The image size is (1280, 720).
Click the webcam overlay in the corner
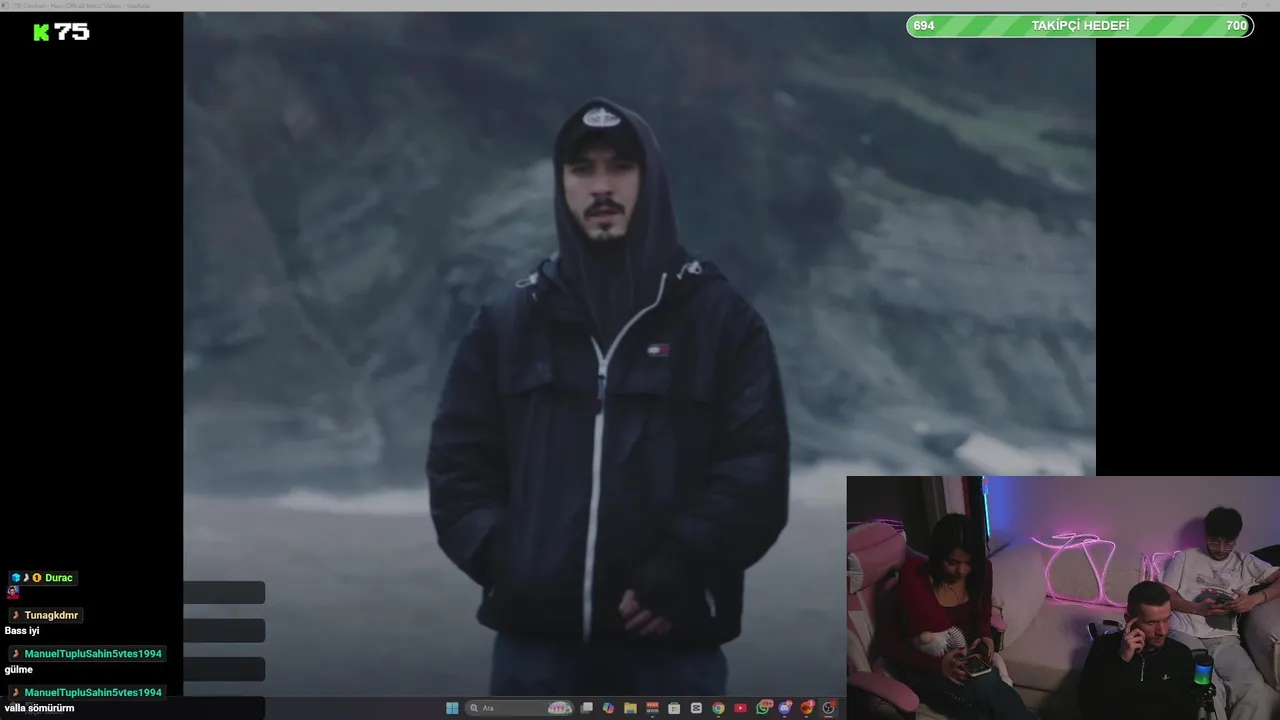(x=1063, y=598)
